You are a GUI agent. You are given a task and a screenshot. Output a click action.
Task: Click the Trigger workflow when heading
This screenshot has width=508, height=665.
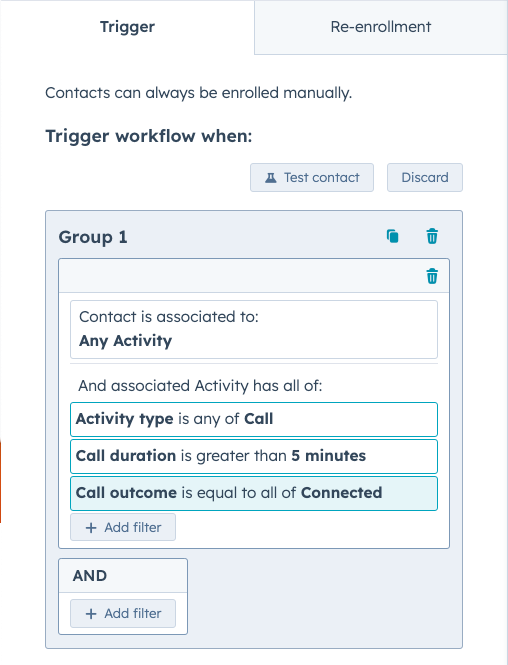pos(148,137)
